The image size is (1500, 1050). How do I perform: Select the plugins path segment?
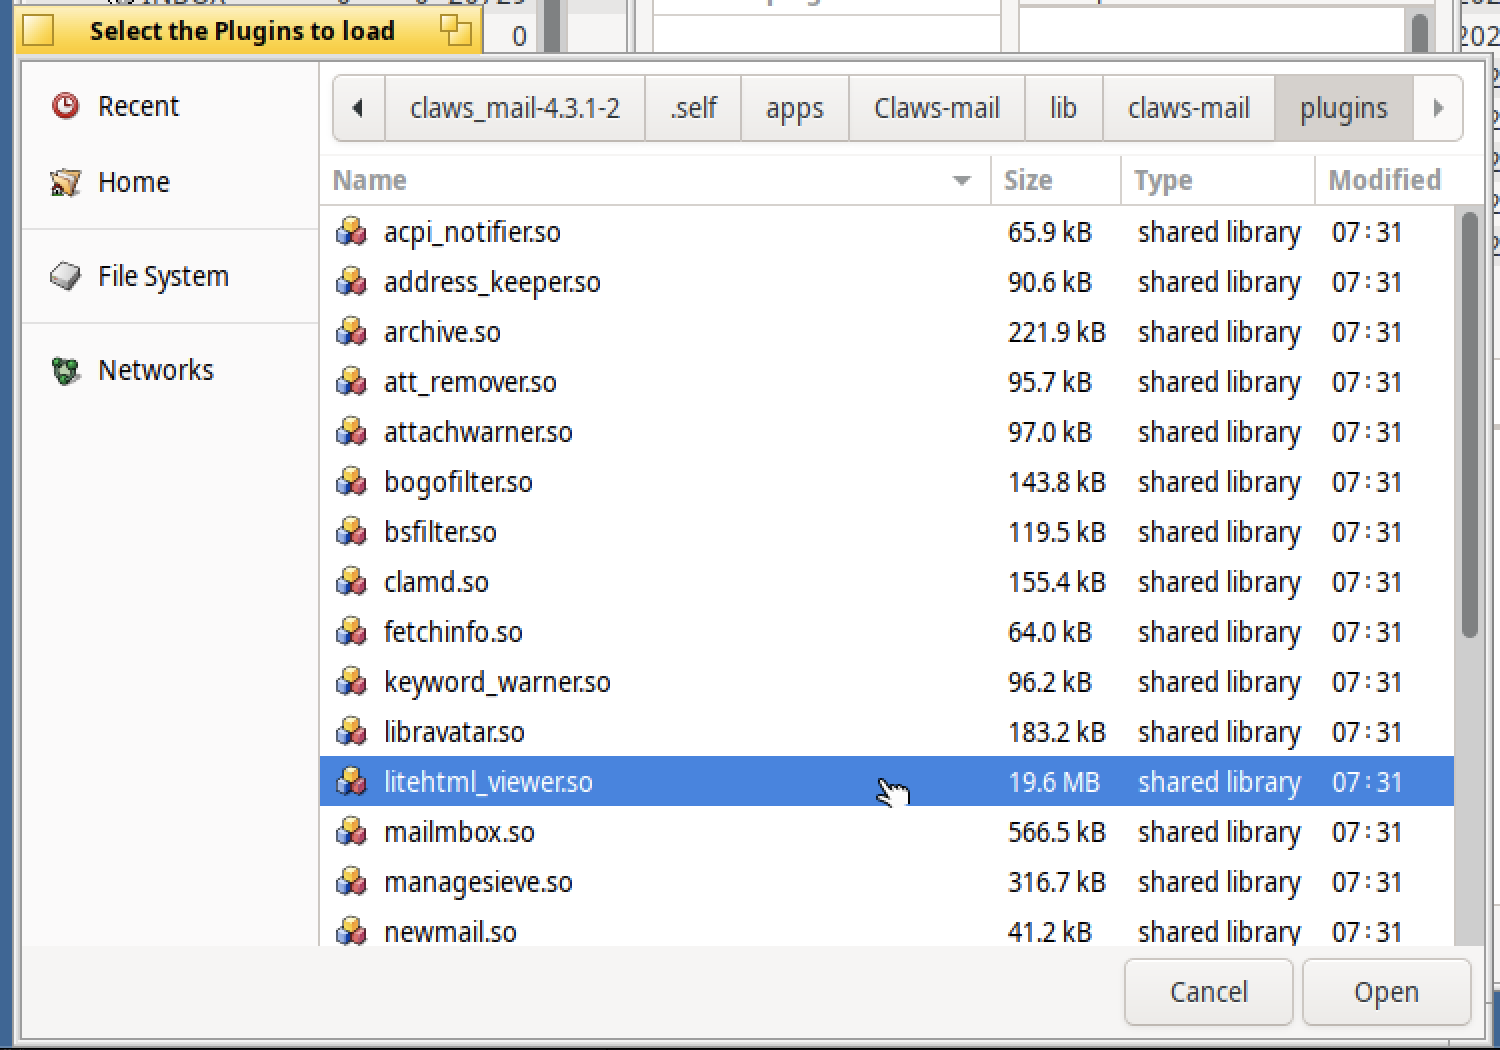coord(1344,108)
